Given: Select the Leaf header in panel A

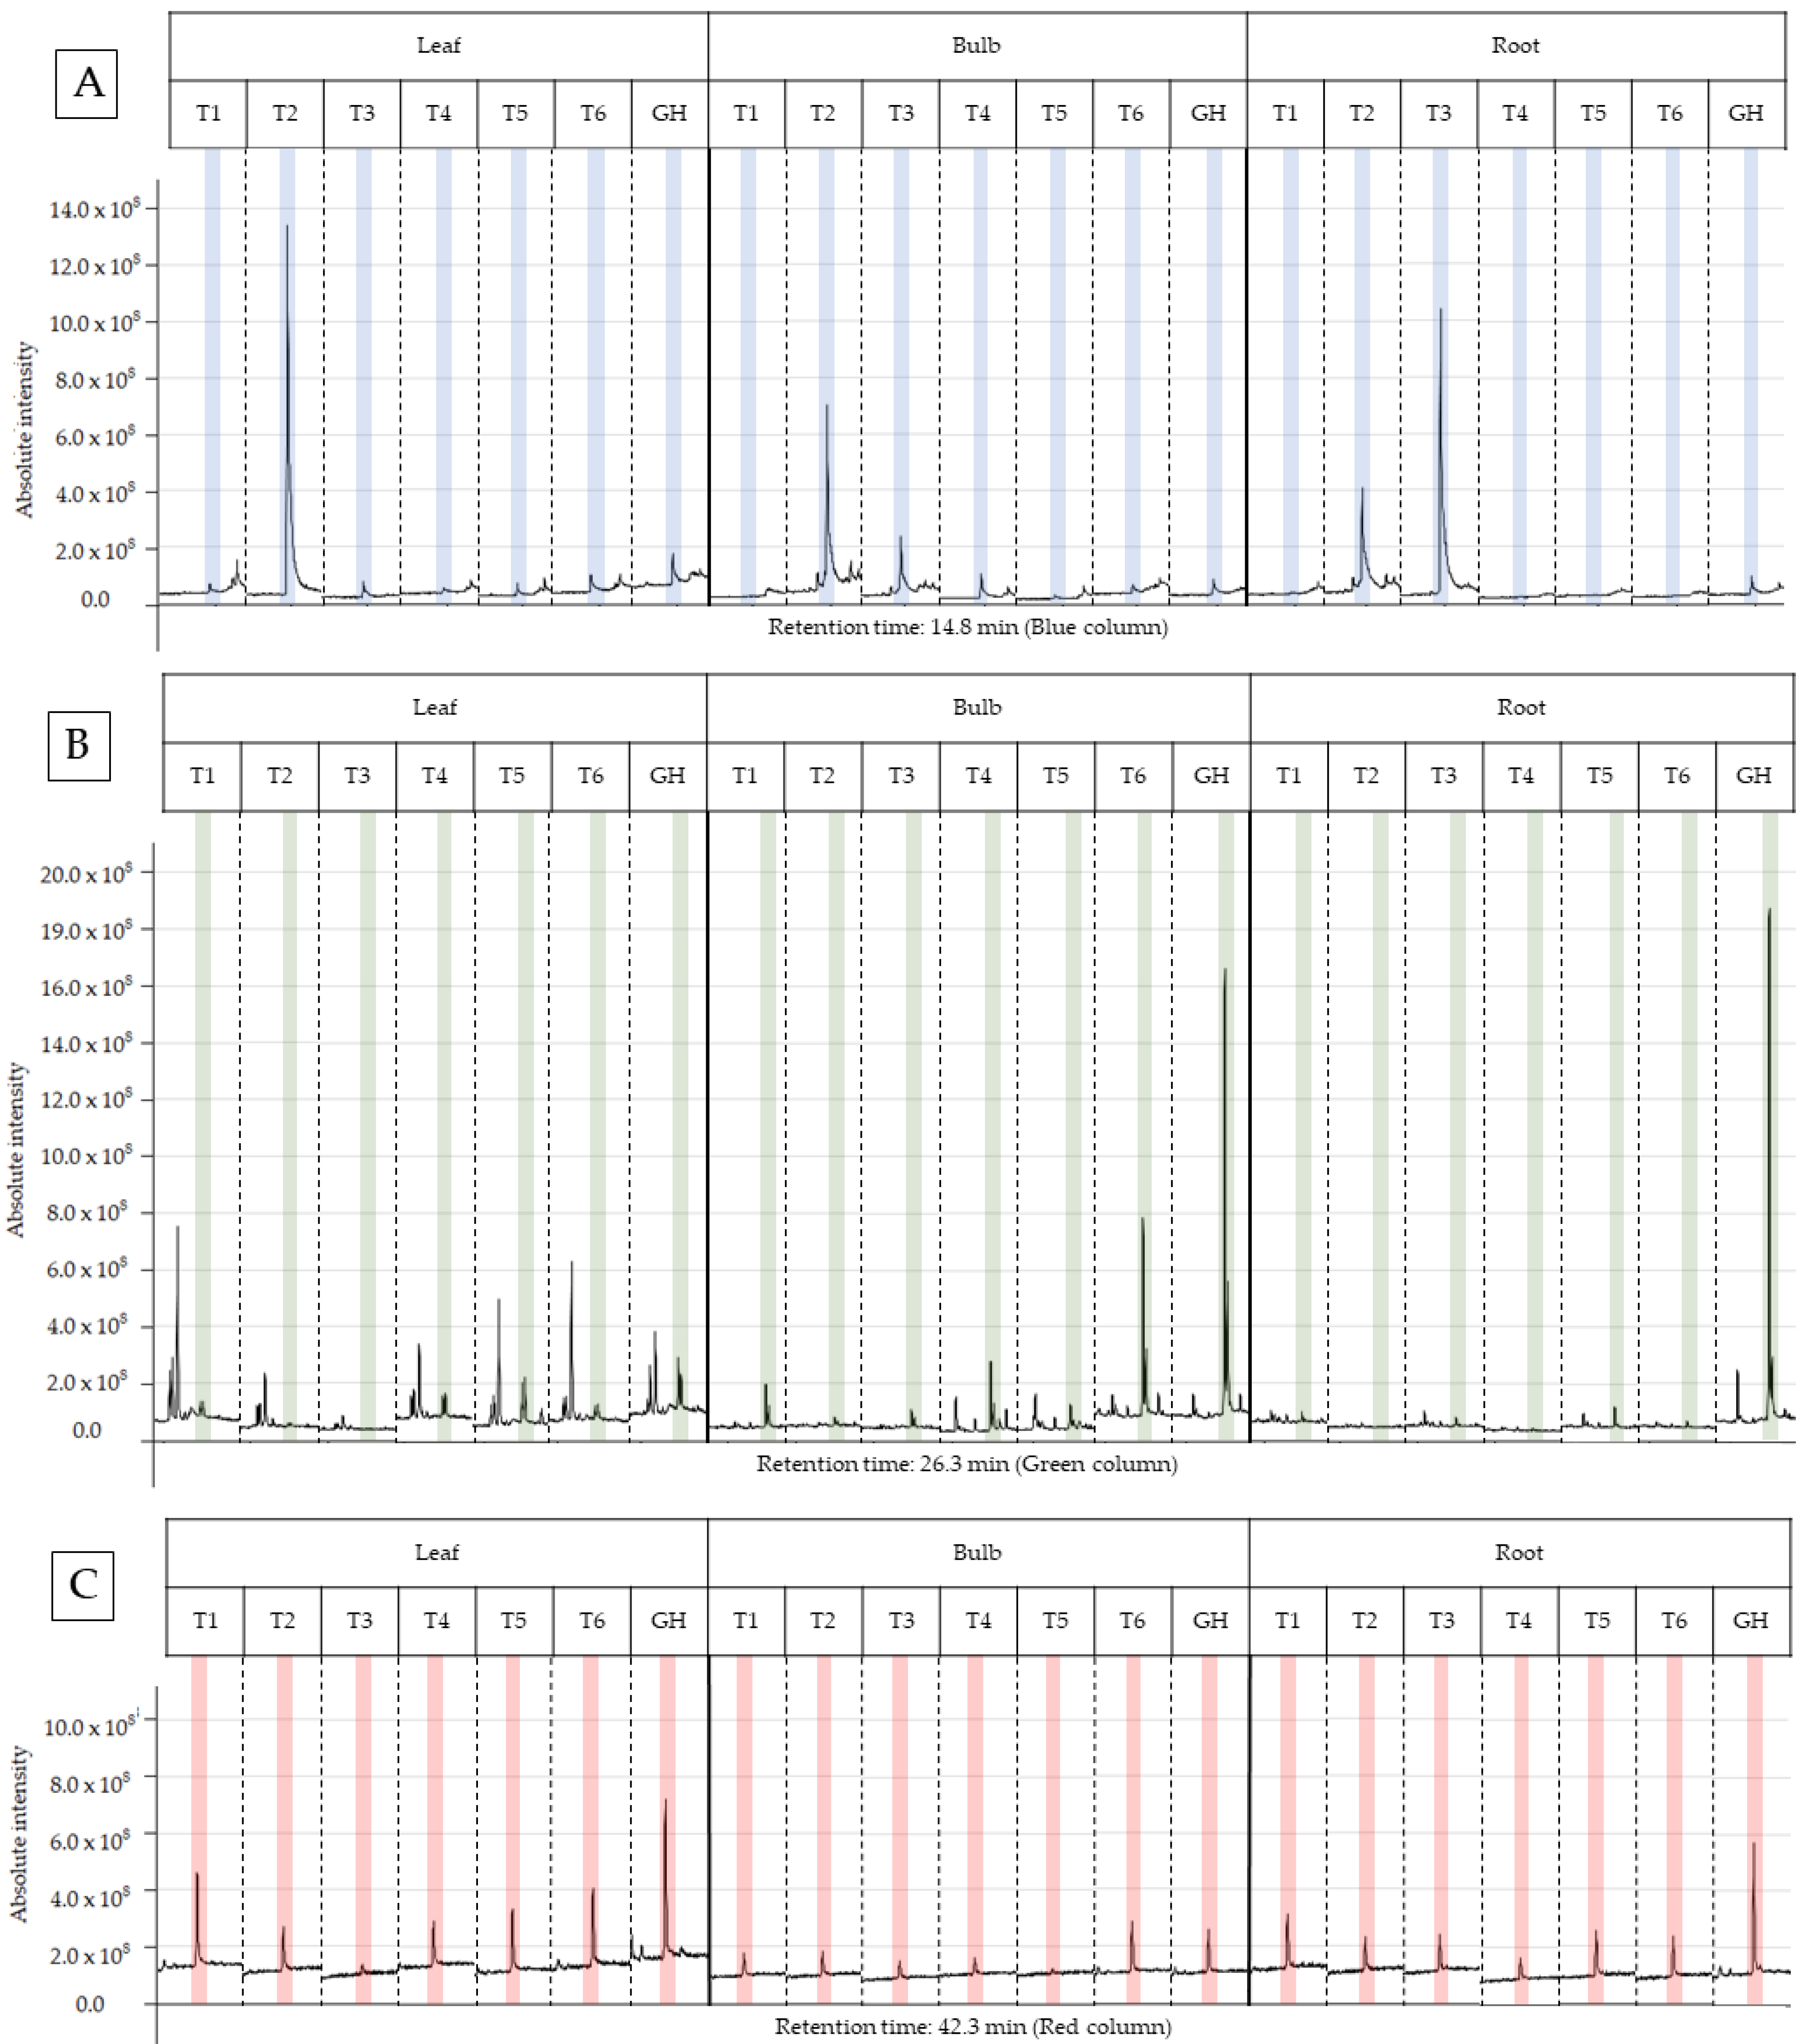Looking at the screenshot, I should click(438, 46).
